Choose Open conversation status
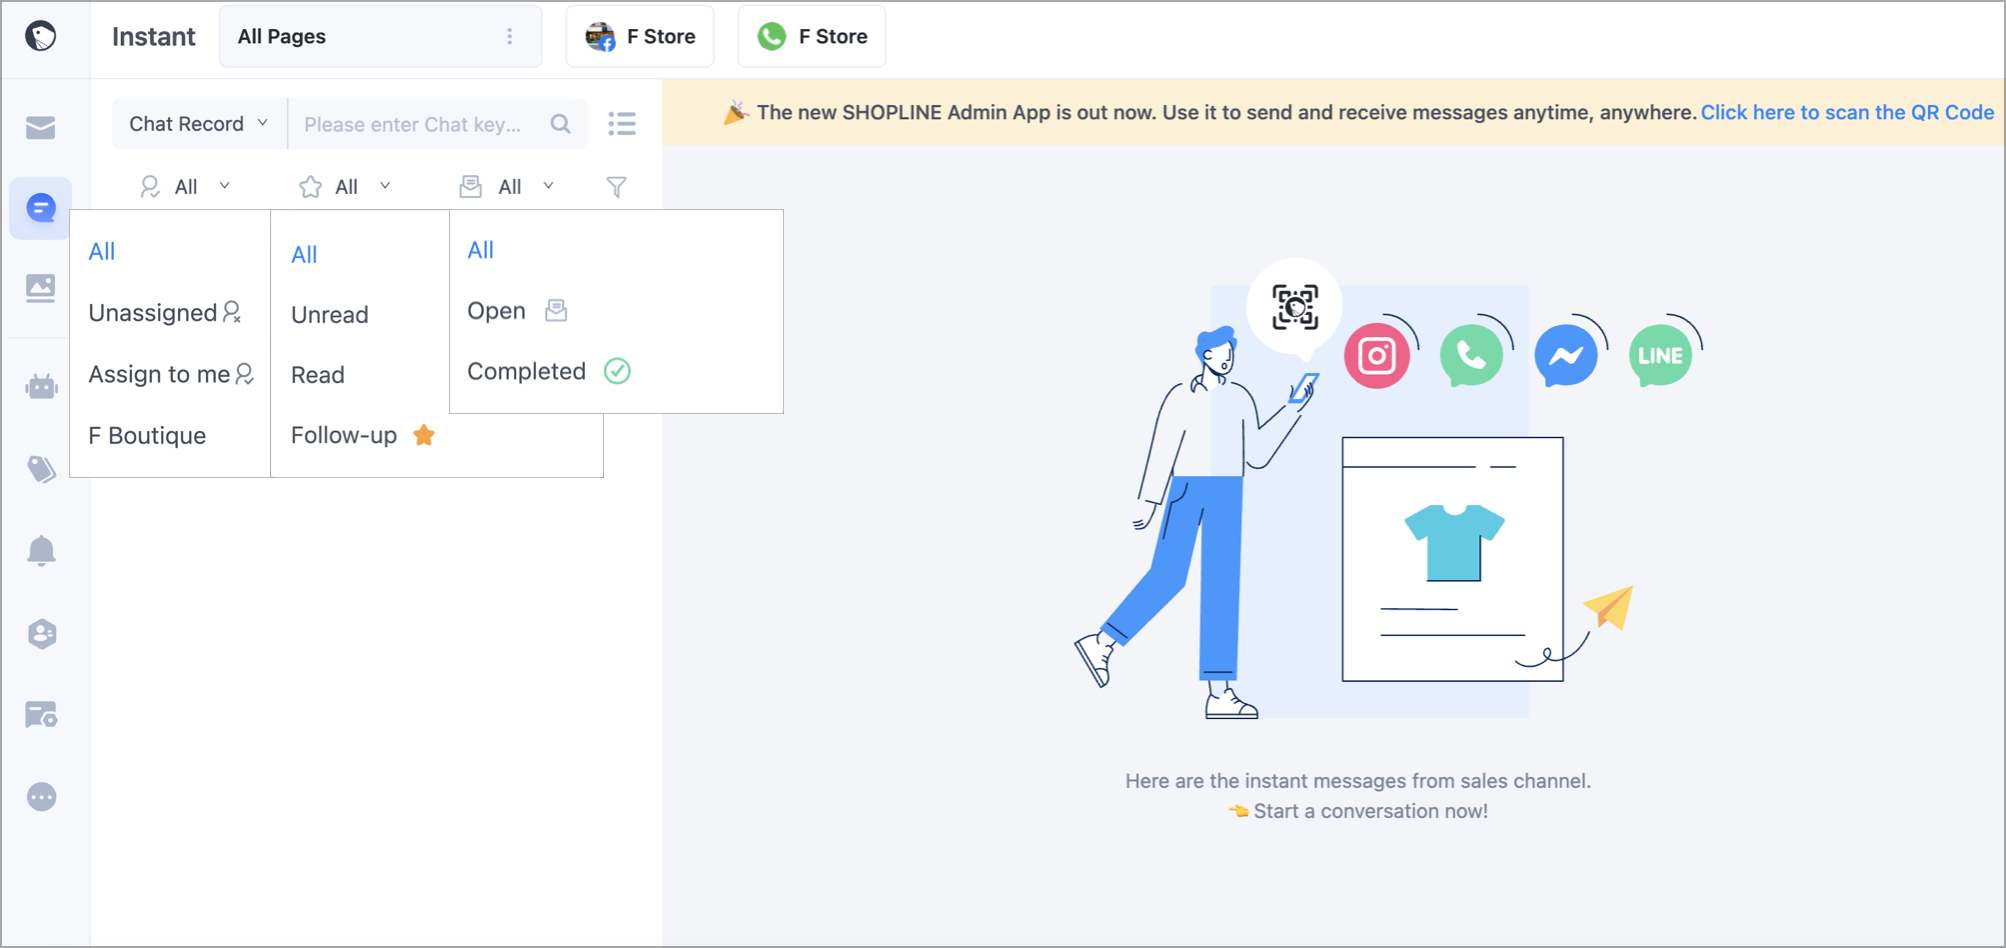This screenshot has height=948, width=2006. (517, 311)
